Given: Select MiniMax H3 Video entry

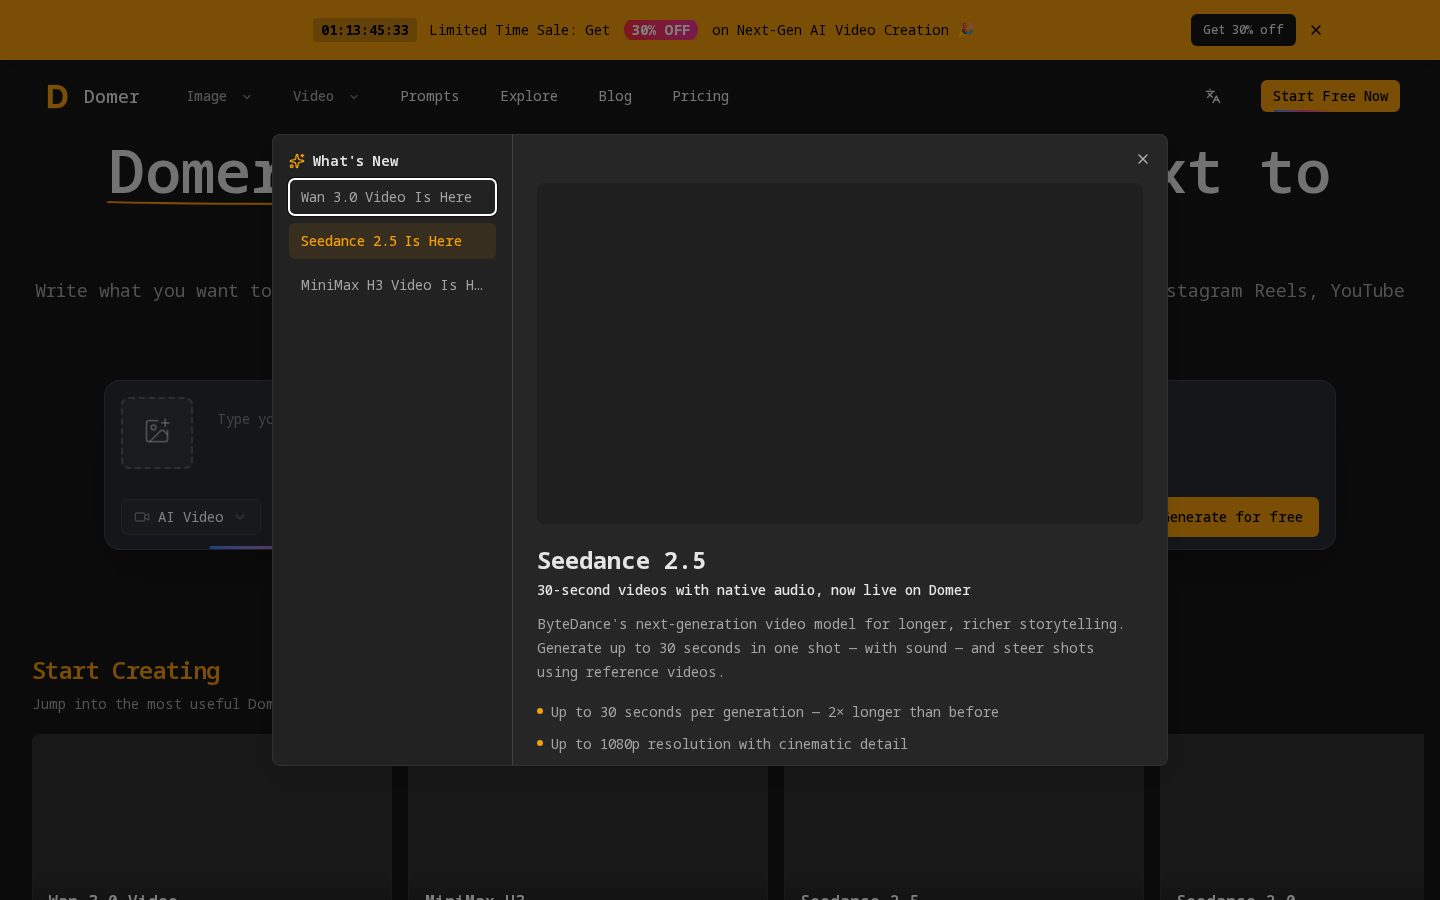Looking at the screenshot, I should pos(392,285).
